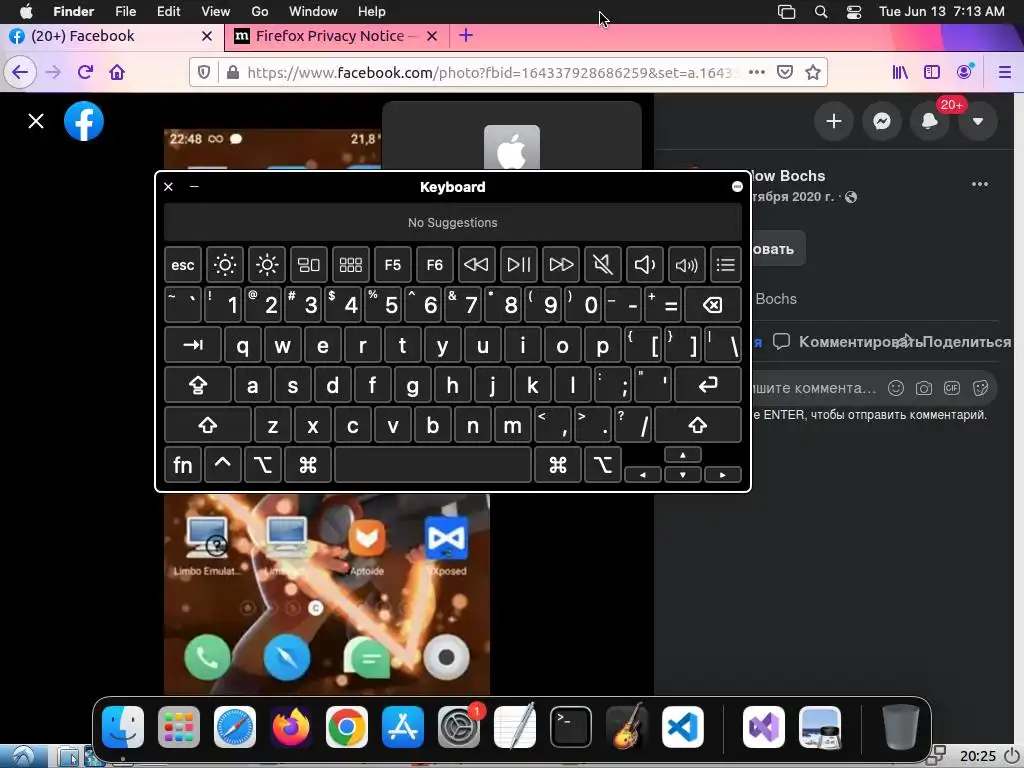This screenshot has width=1024, height=768.
Task: Close the Facebook photo viewer
Action: [x=36, y=121]
